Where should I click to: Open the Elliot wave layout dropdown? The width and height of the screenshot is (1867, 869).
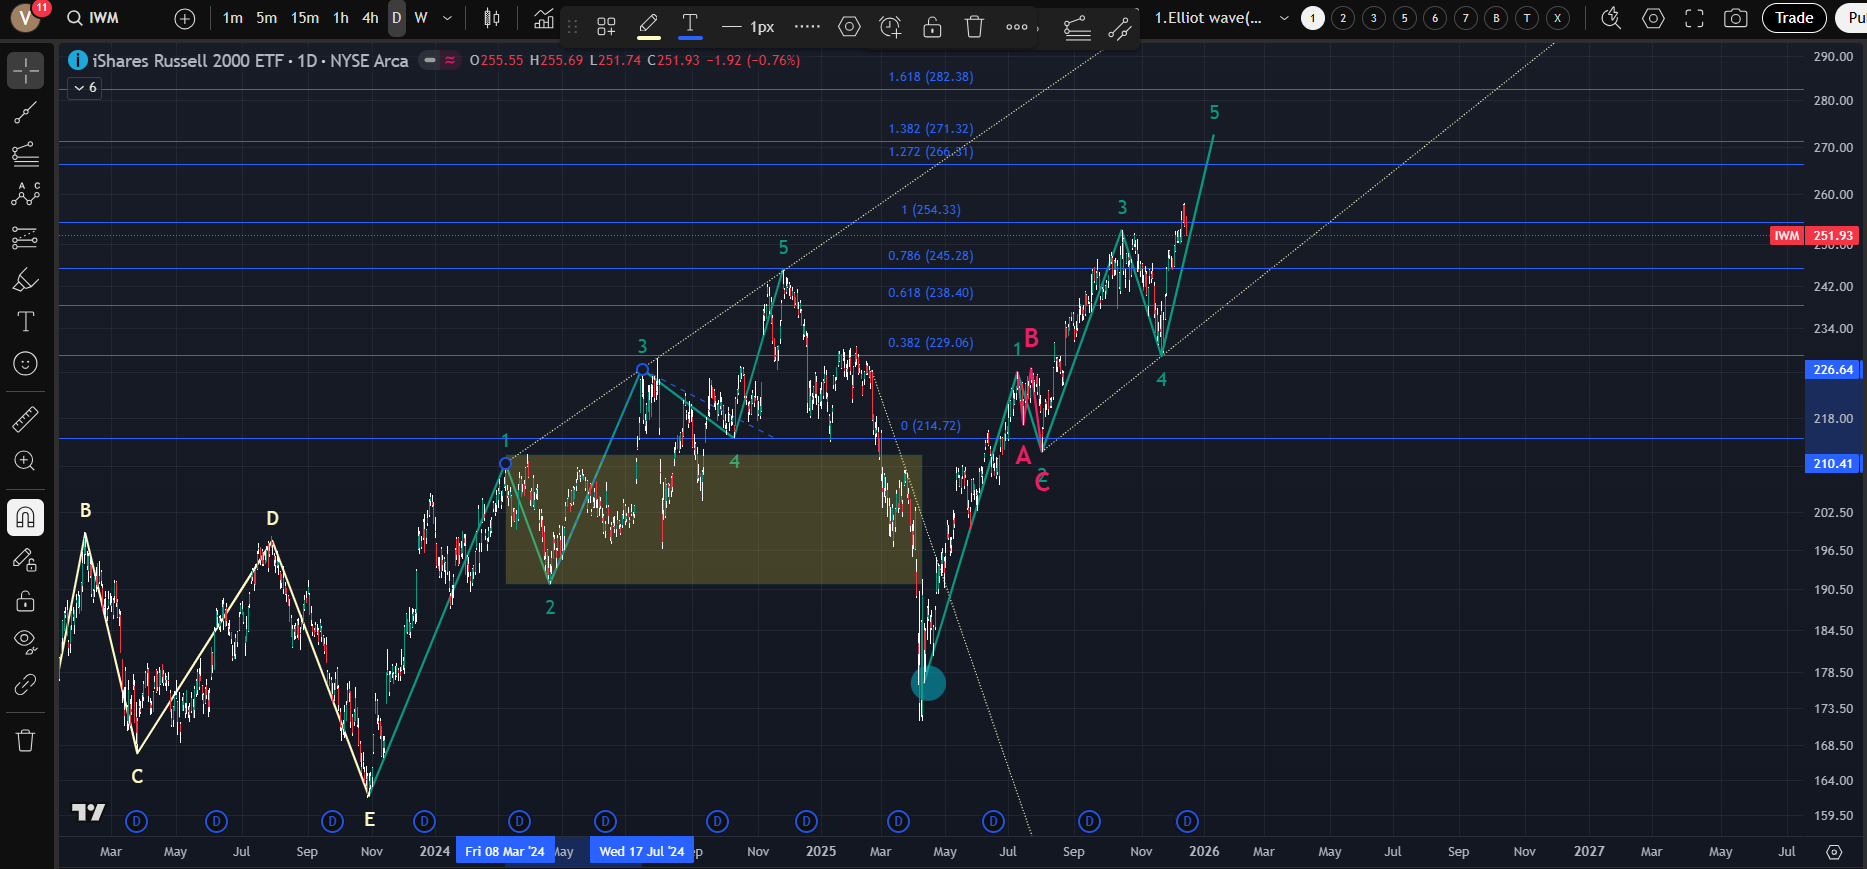point(1284,18)
